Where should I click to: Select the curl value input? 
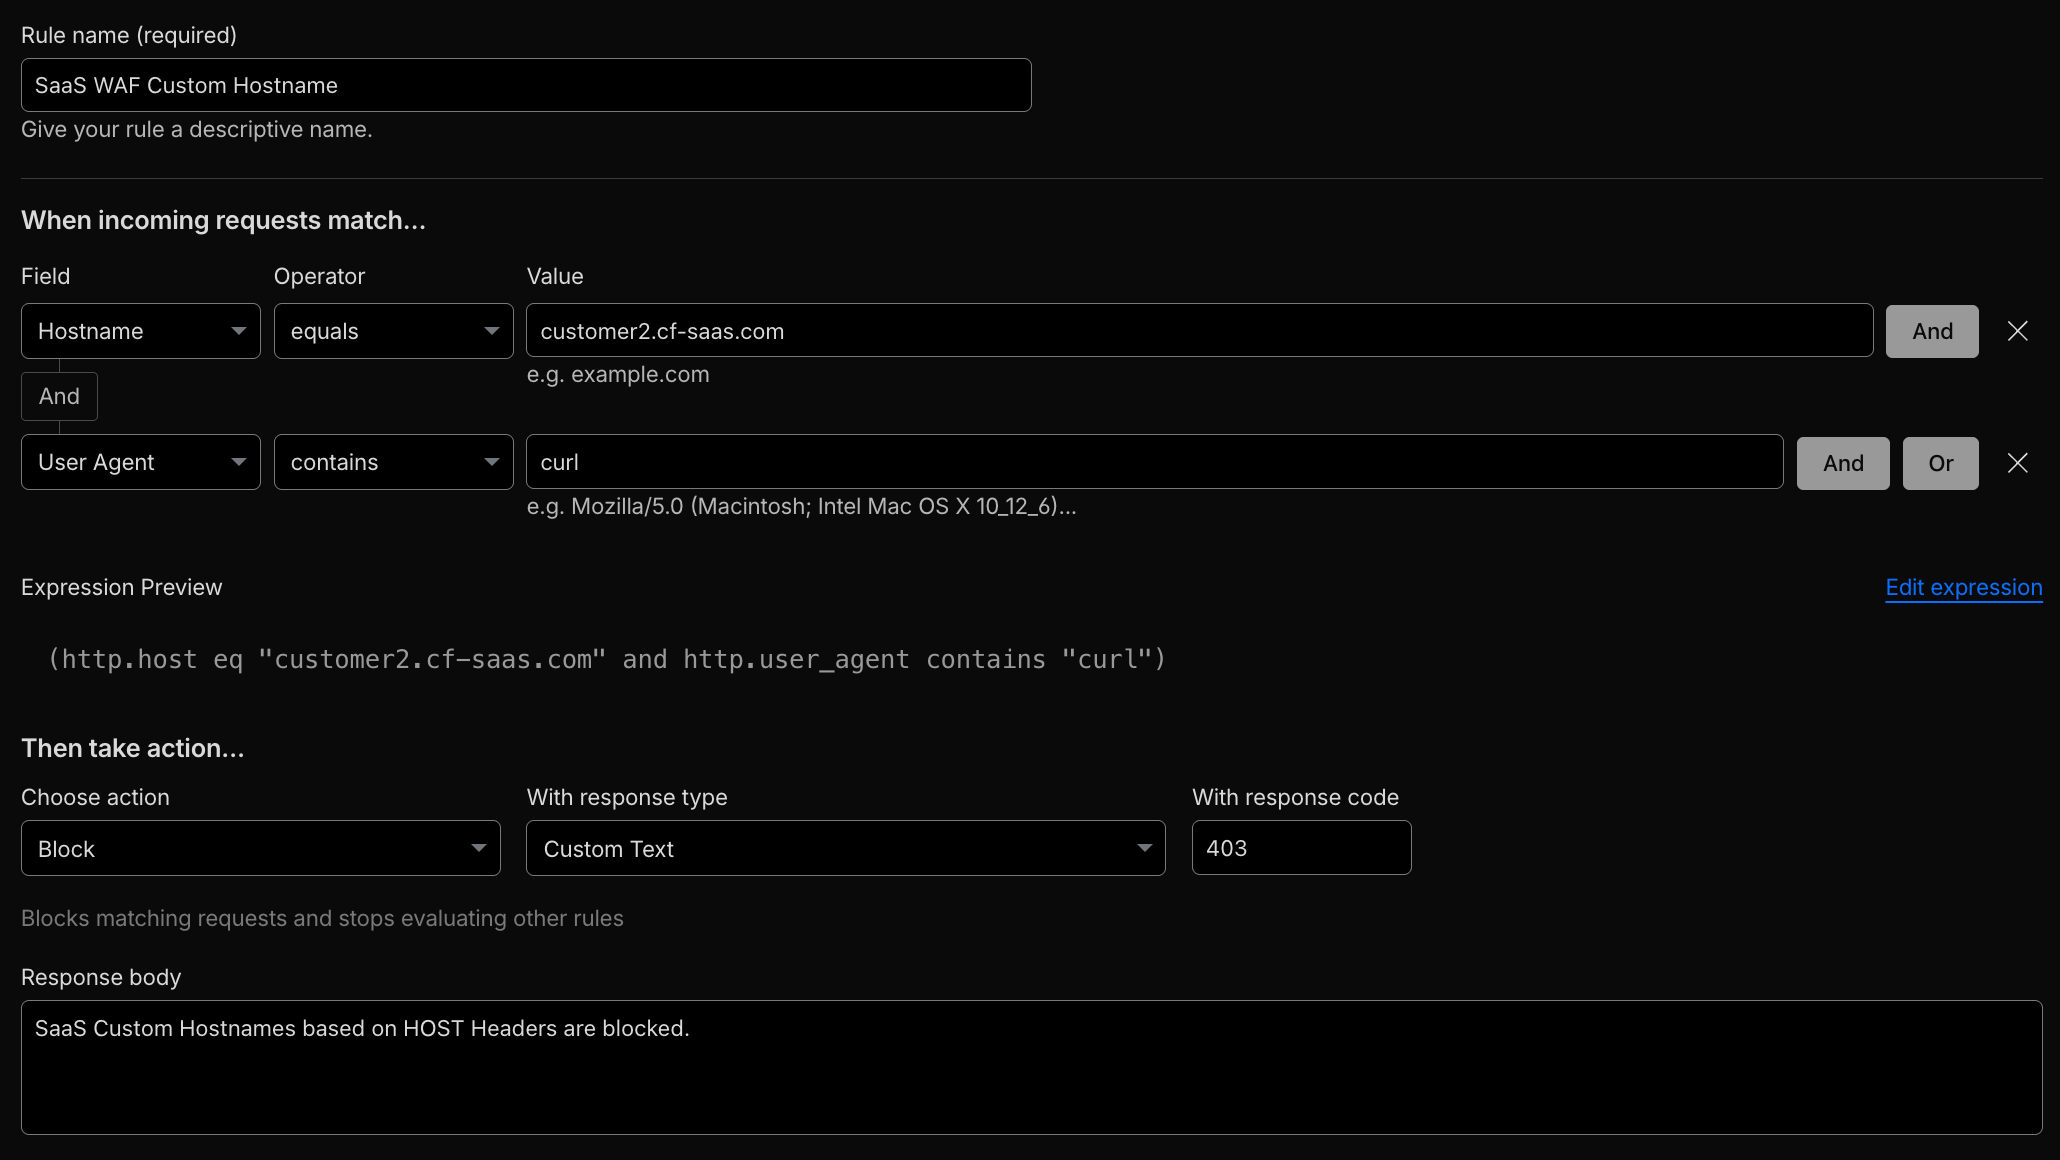pyautogui.click(x=1154, y=461)
